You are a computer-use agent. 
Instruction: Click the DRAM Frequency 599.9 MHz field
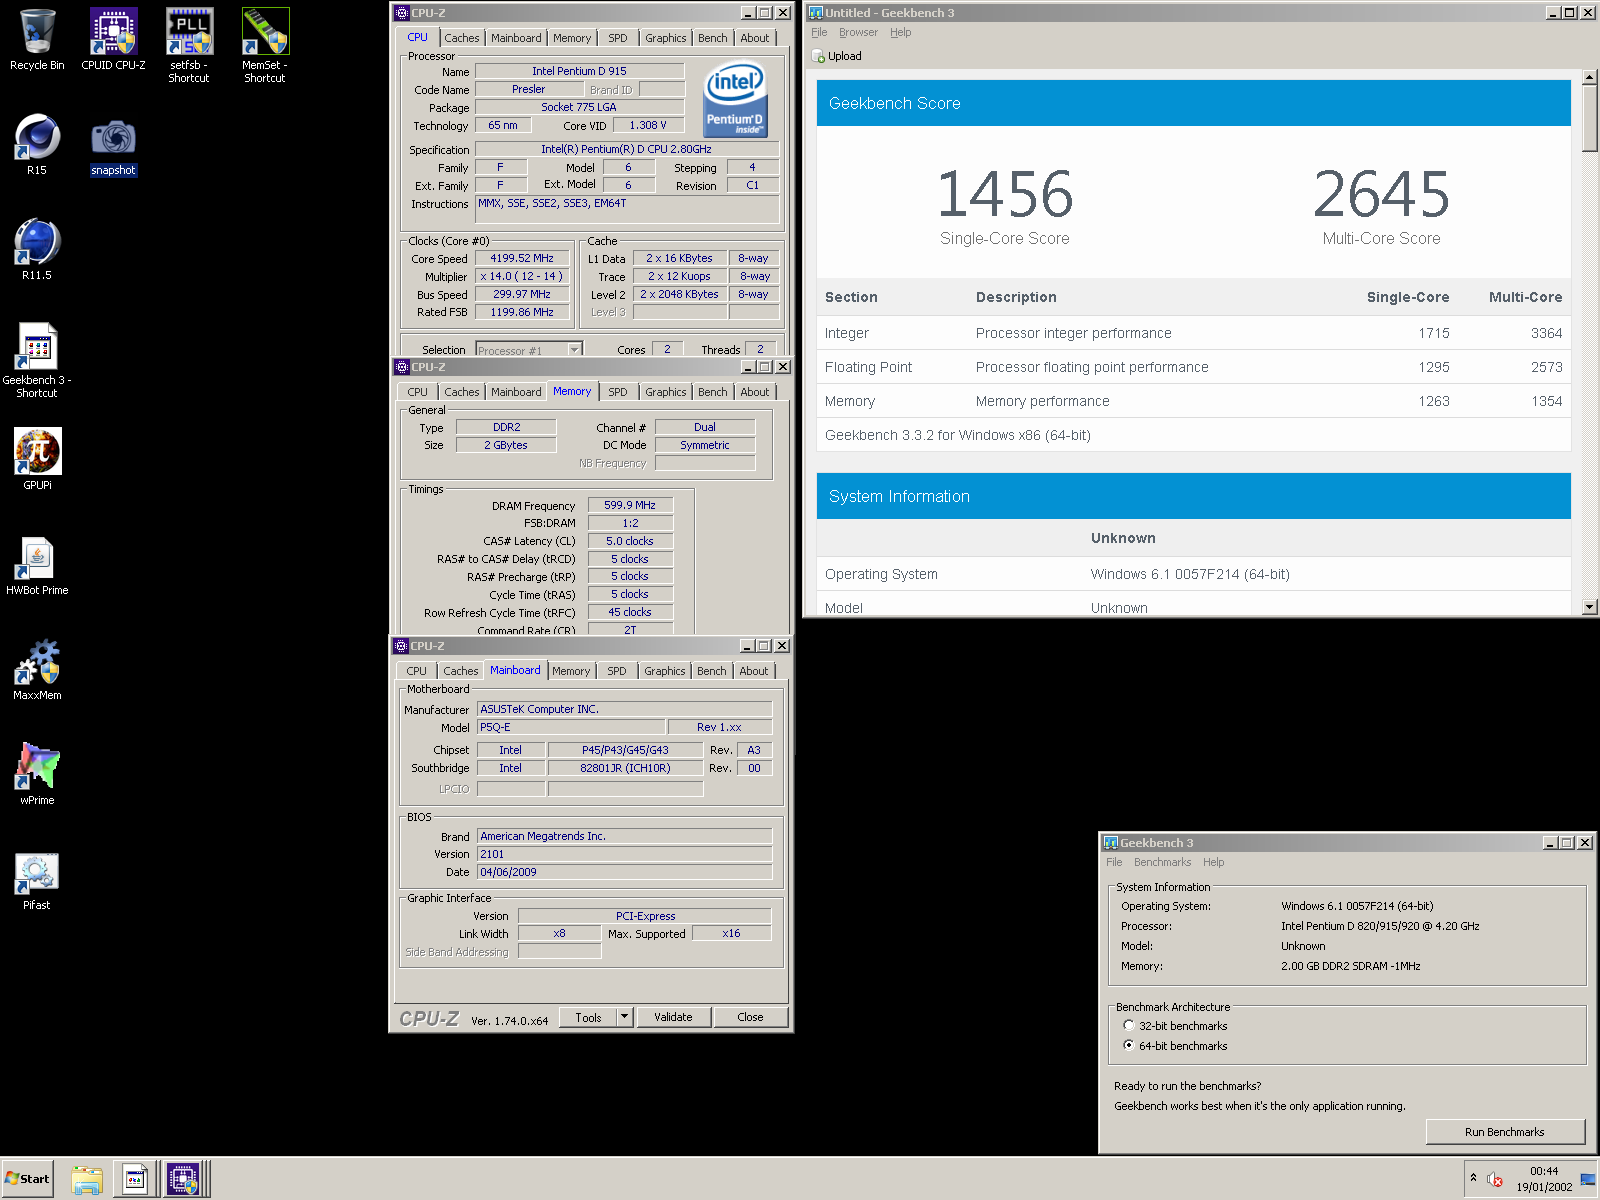pyautogui.click(x=630, y=505)
